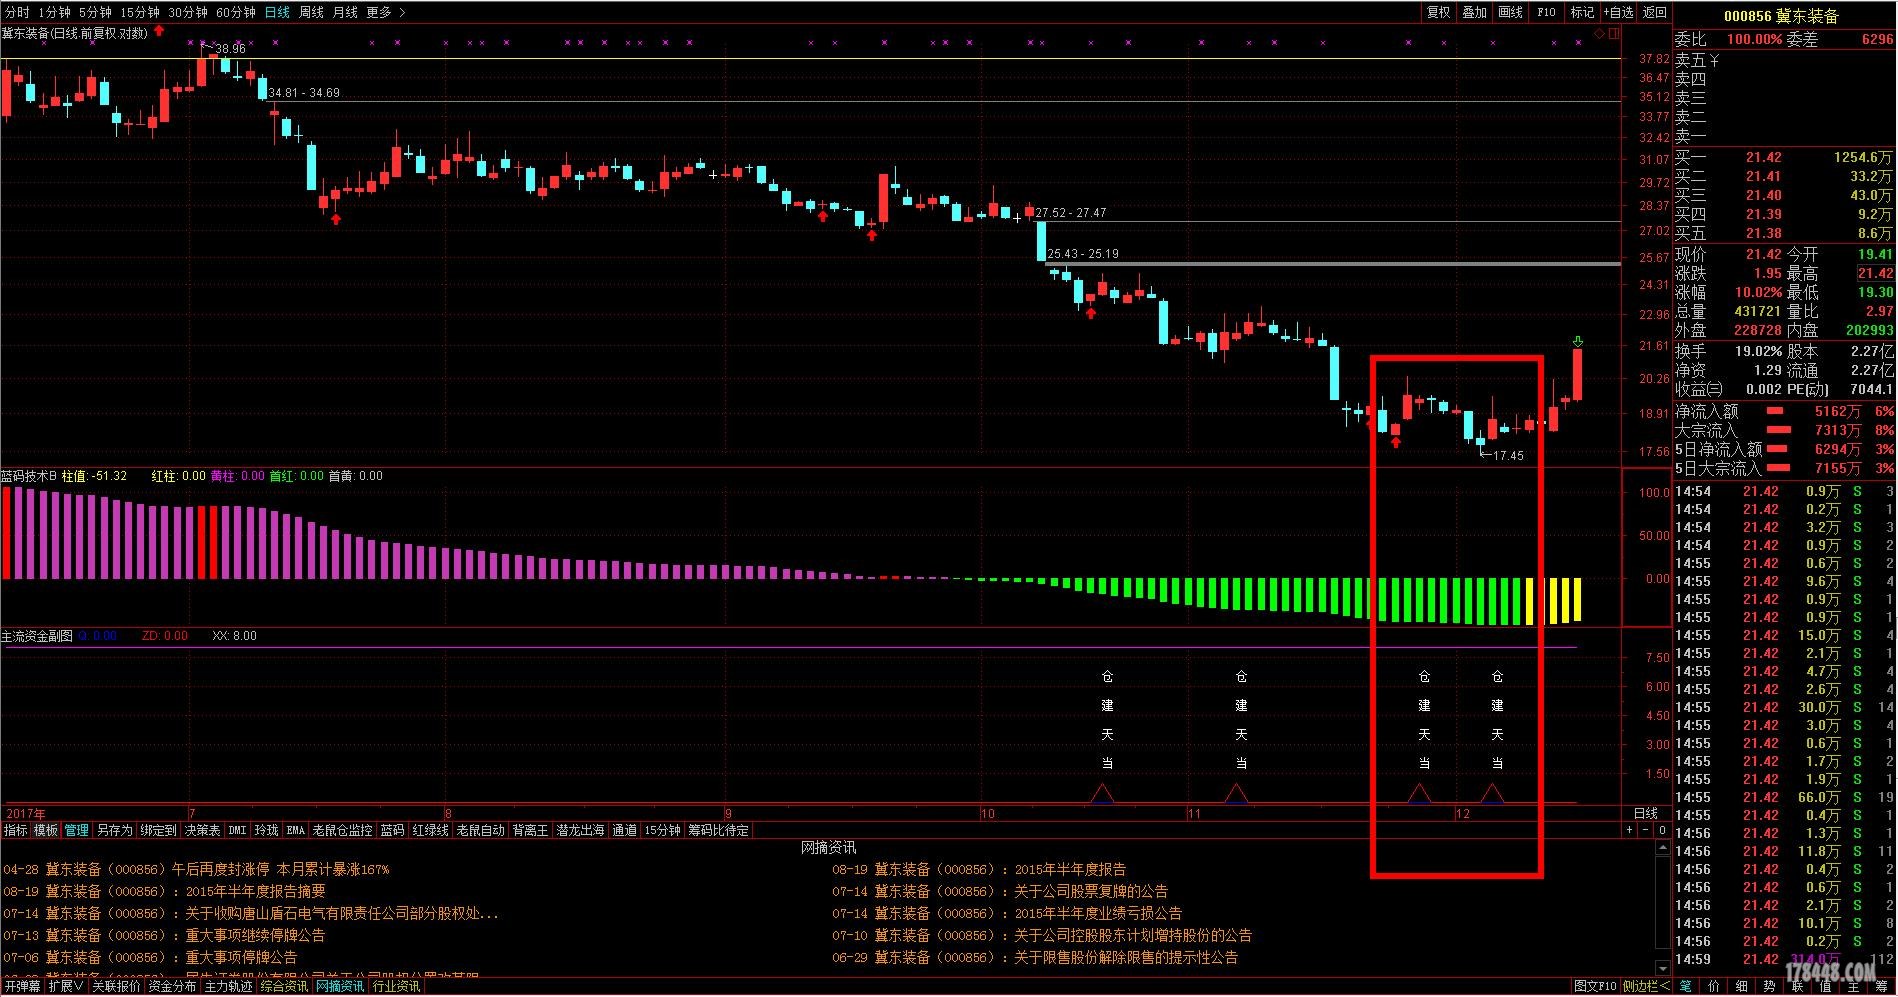Open the 综合资讯 tab
The height and width of the screenshot is (997, 1898).
tap(284, 986)
